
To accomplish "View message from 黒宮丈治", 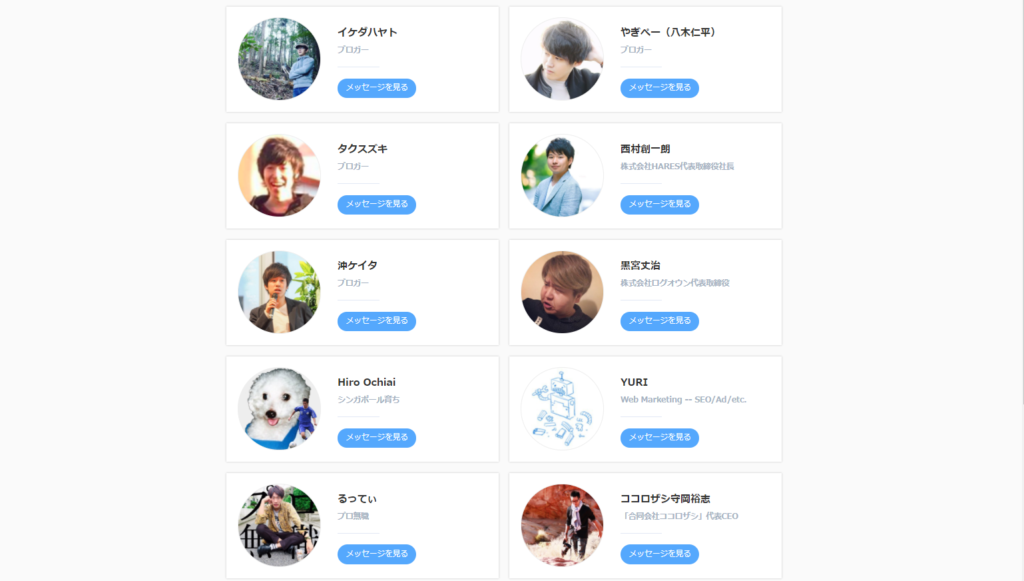I will [660, 321].
